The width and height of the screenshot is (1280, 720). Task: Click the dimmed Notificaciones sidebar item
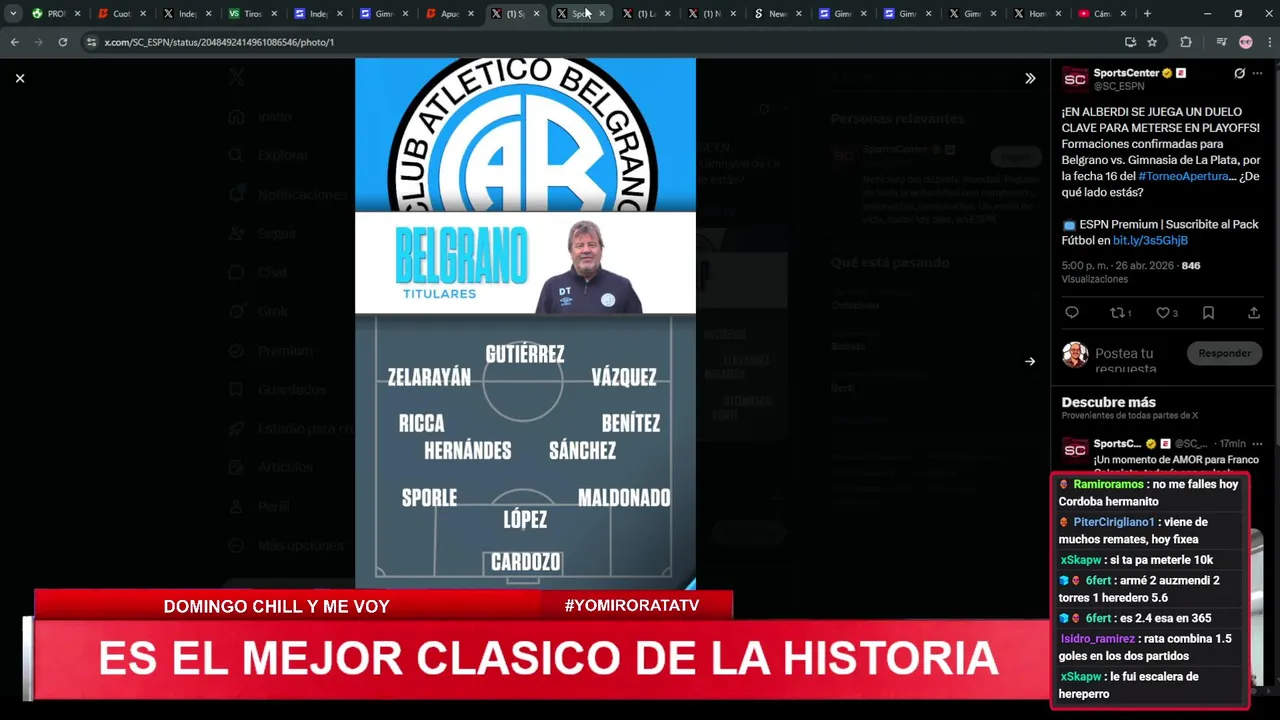(288, 194)
